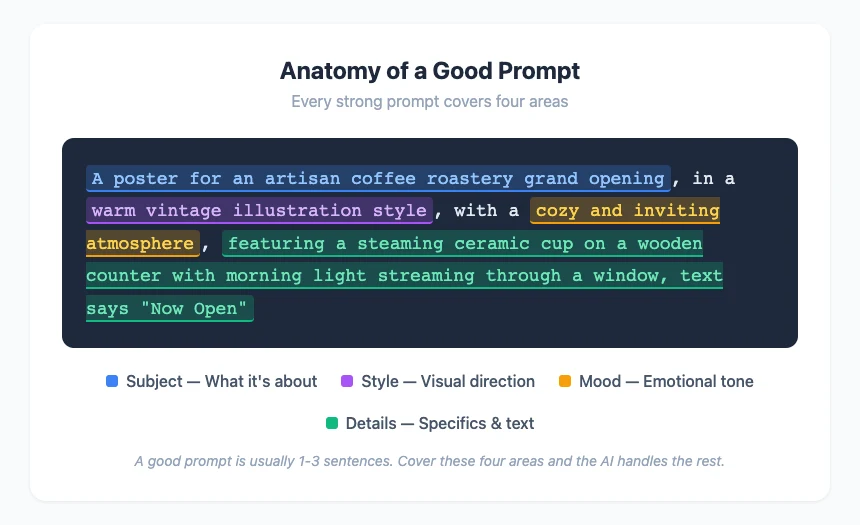Click the italic footer note about 1-3 sentences
This screenshot has width=860, height=525.
coord(430,461)
